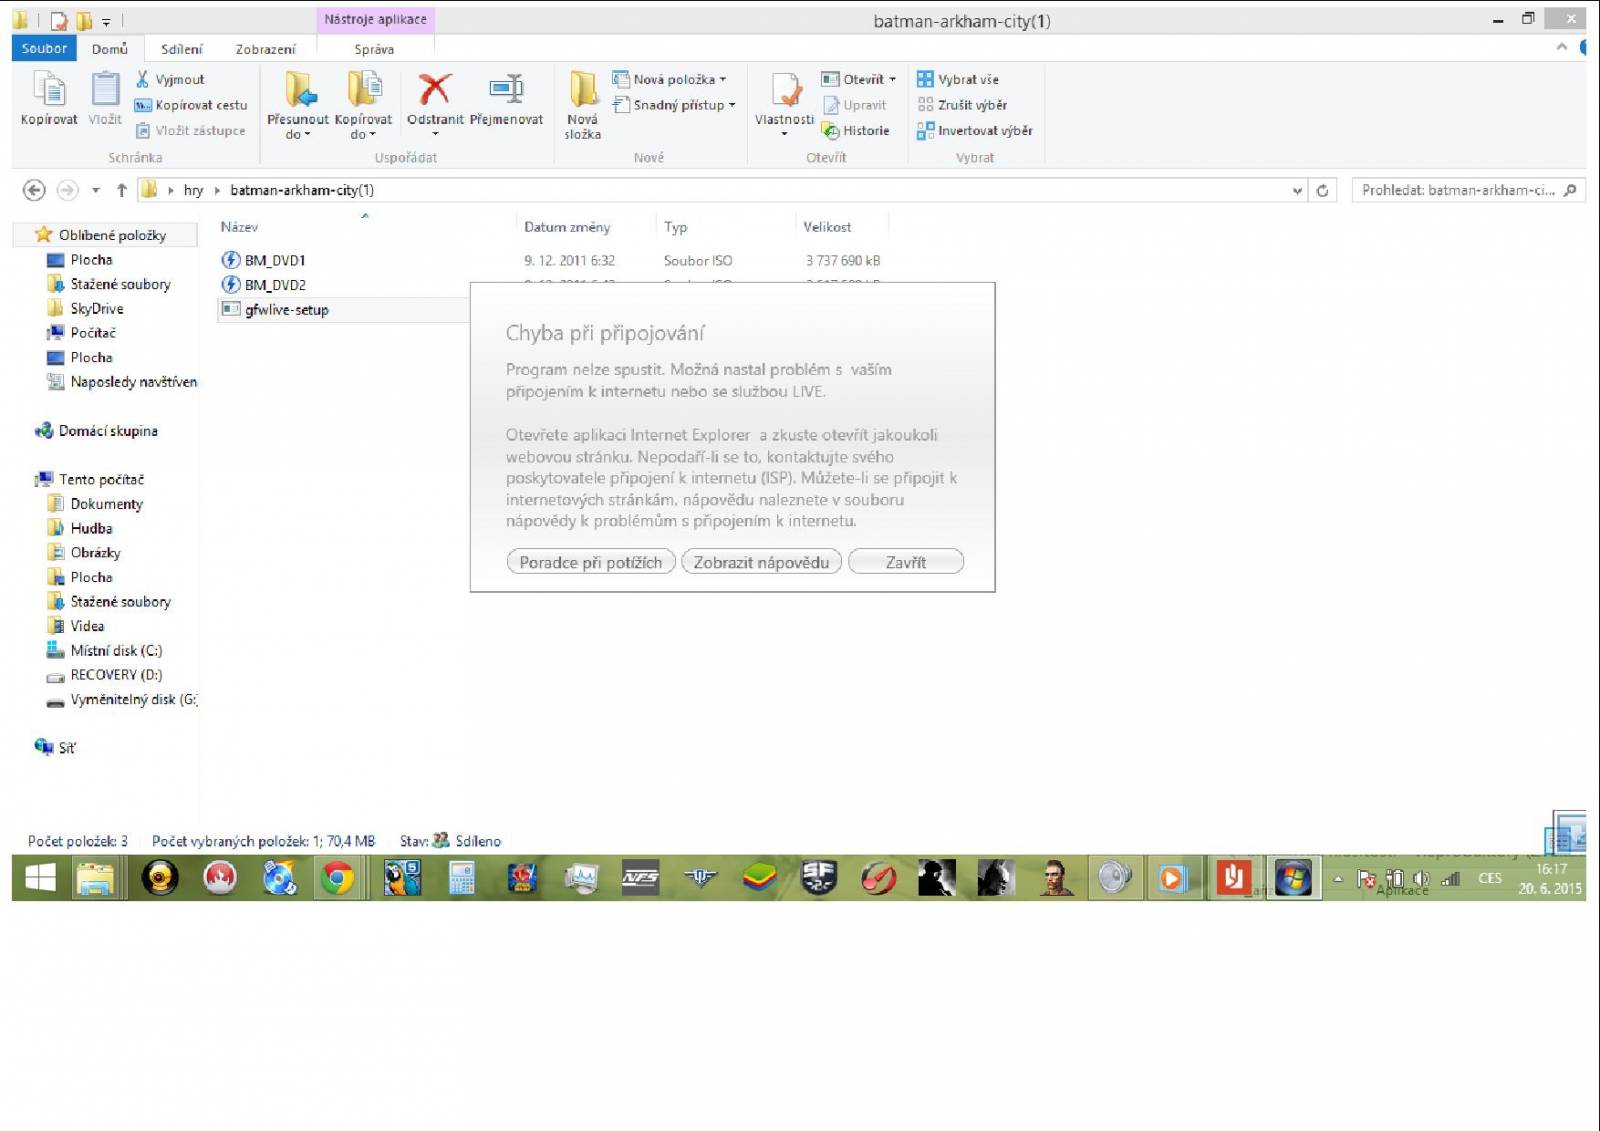Select Kopírovat cestu in the ribbon

pyautogui.click(x=191, y=105)
